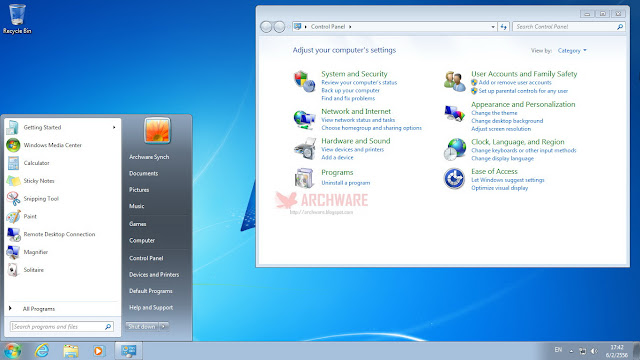Click the EN language indicator in tray

pos(558,350)
